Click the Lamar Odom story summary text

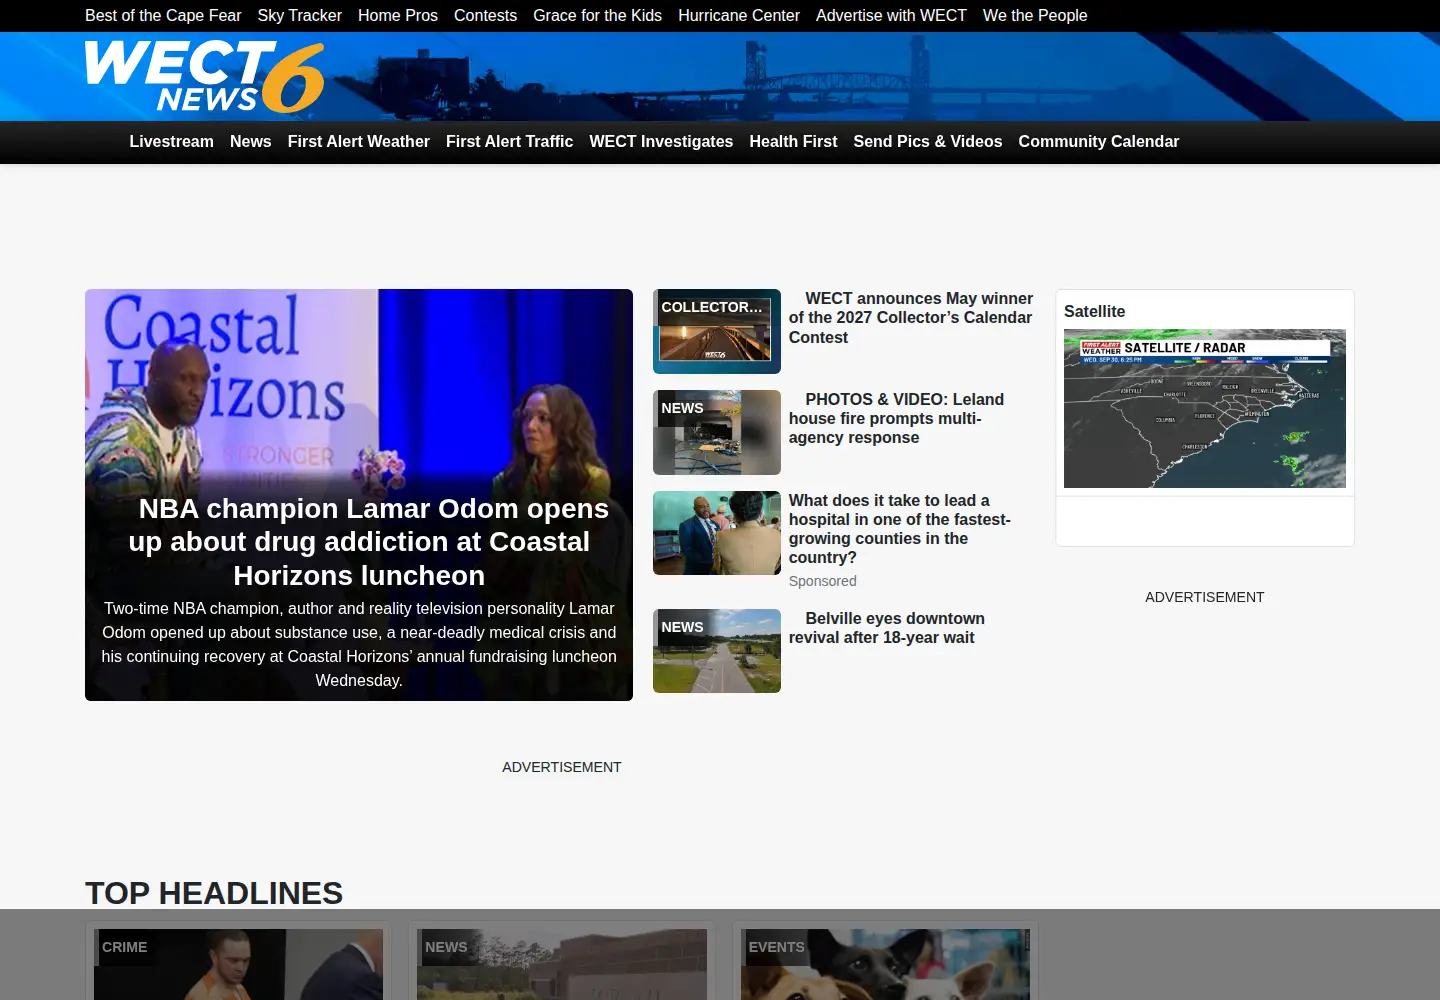(x=359, y=644)
